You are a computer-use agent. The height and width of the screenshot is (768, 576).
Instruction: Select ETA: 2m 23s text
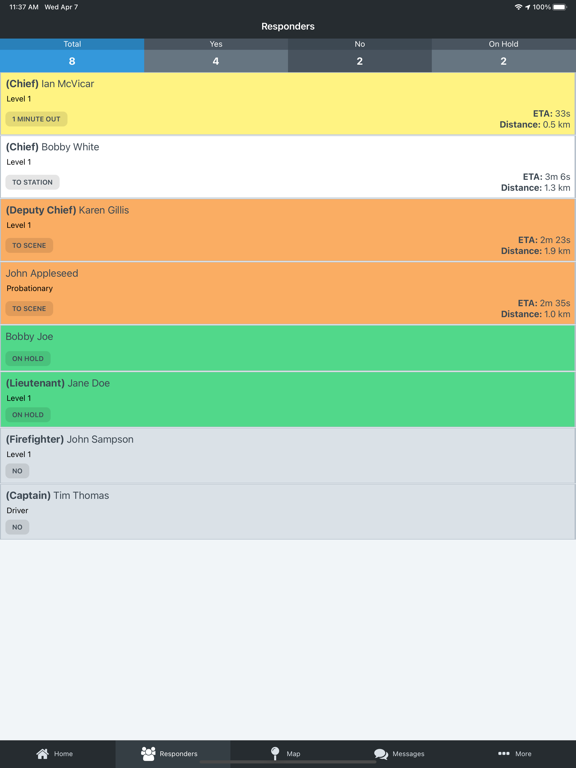[x=544, y=240]
